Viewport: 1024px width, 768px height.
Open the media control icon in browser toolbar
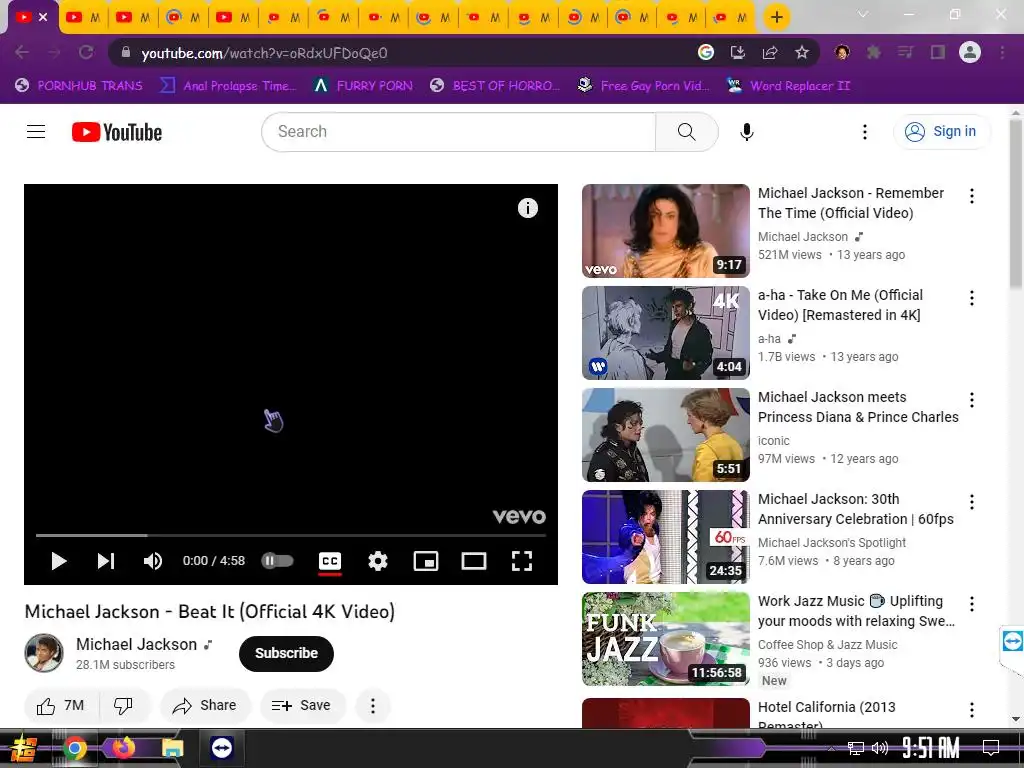[906, 52]
